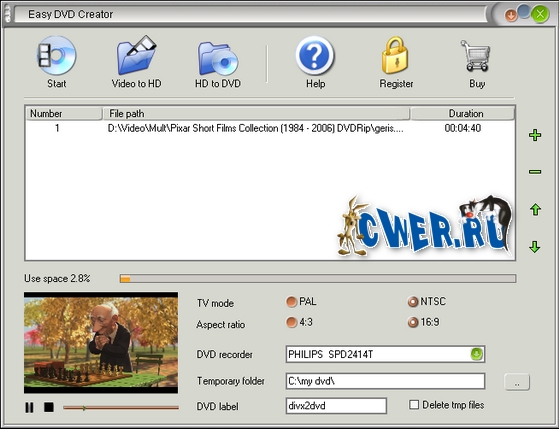Click the preview playback seek slider
This screenshot has height=429, width=560.
121,408
